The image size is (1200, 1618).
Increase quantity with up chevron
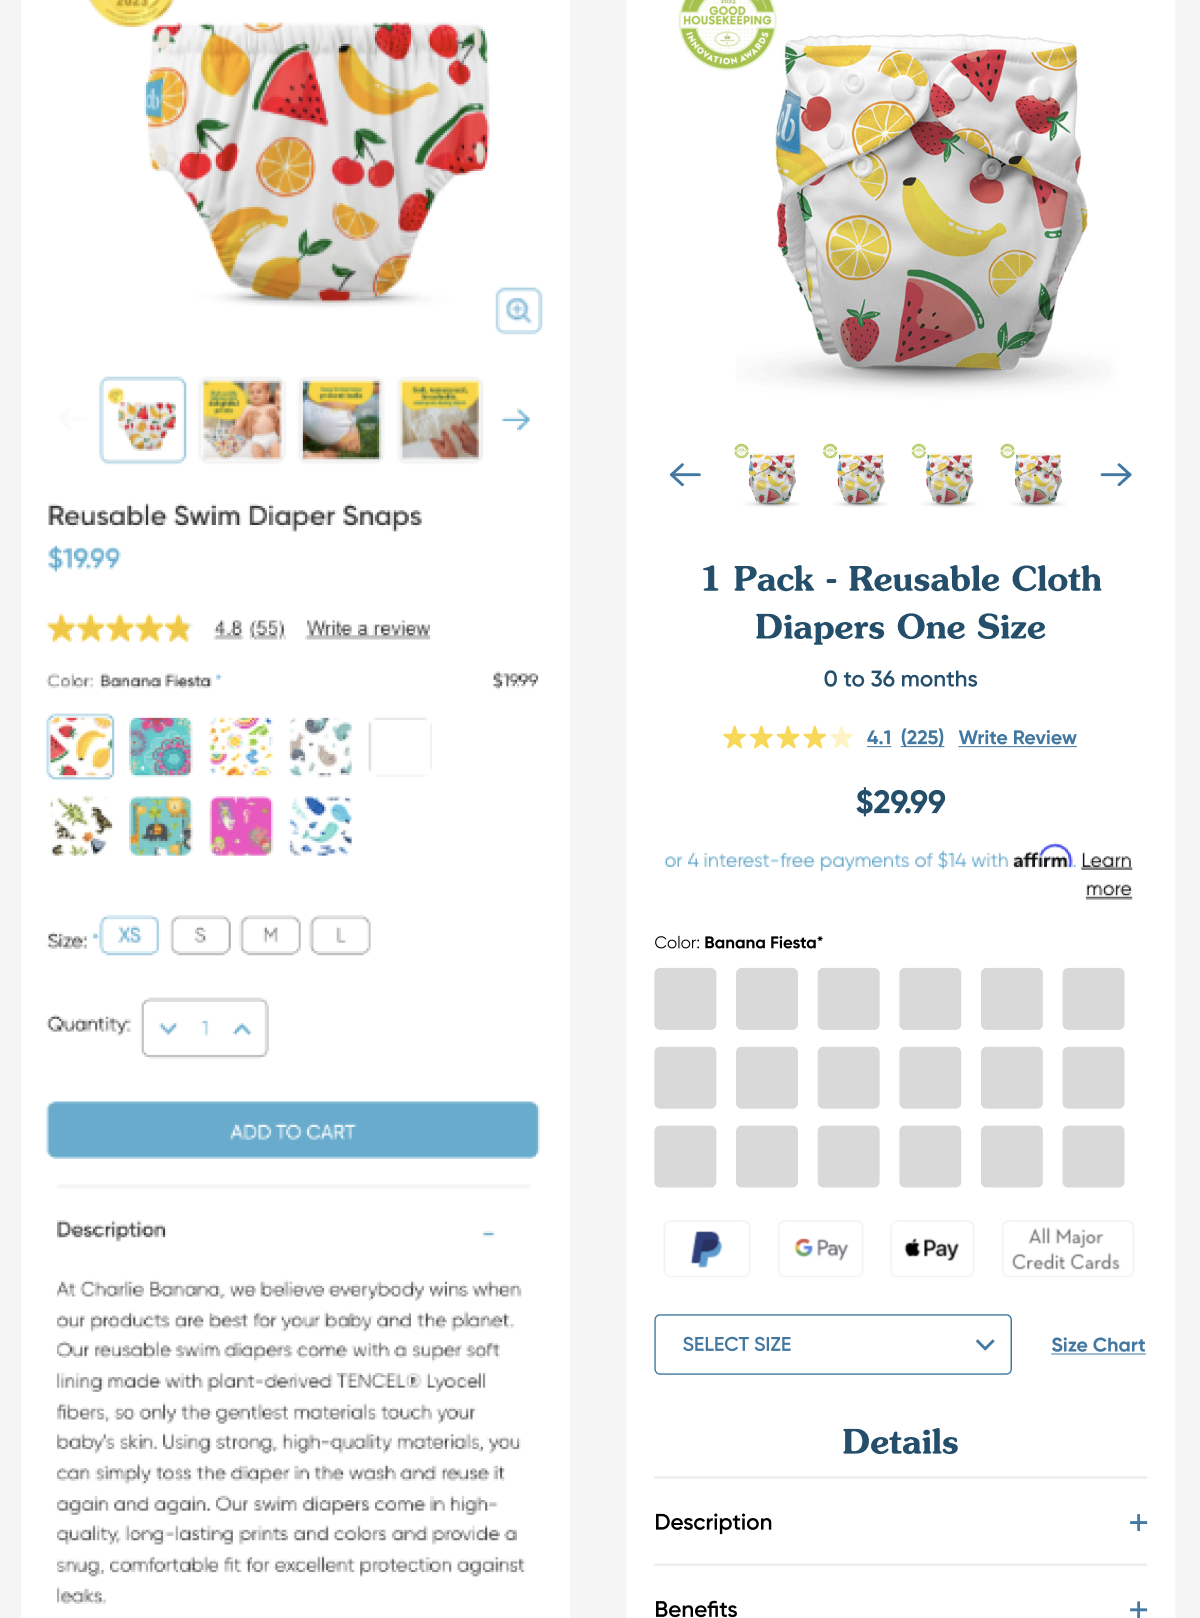coord(242,1028)
